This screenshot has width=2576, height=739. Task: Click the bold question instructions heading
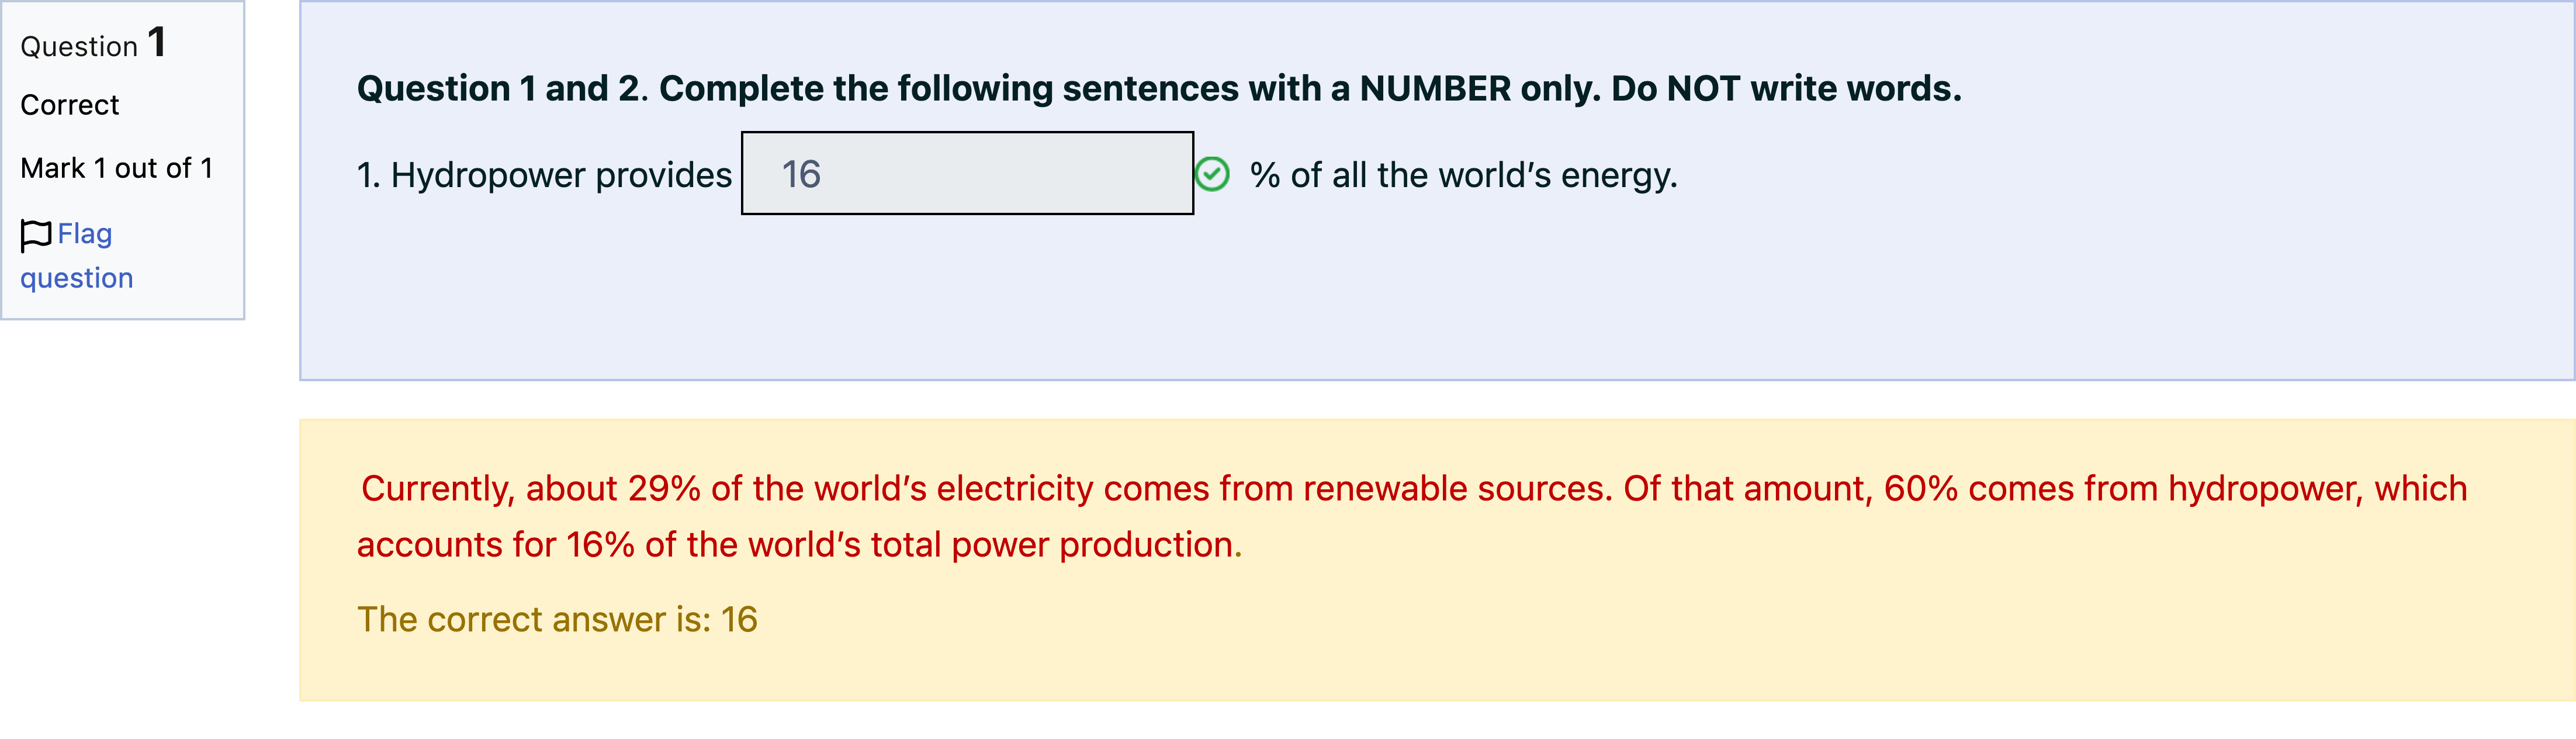1159,89
